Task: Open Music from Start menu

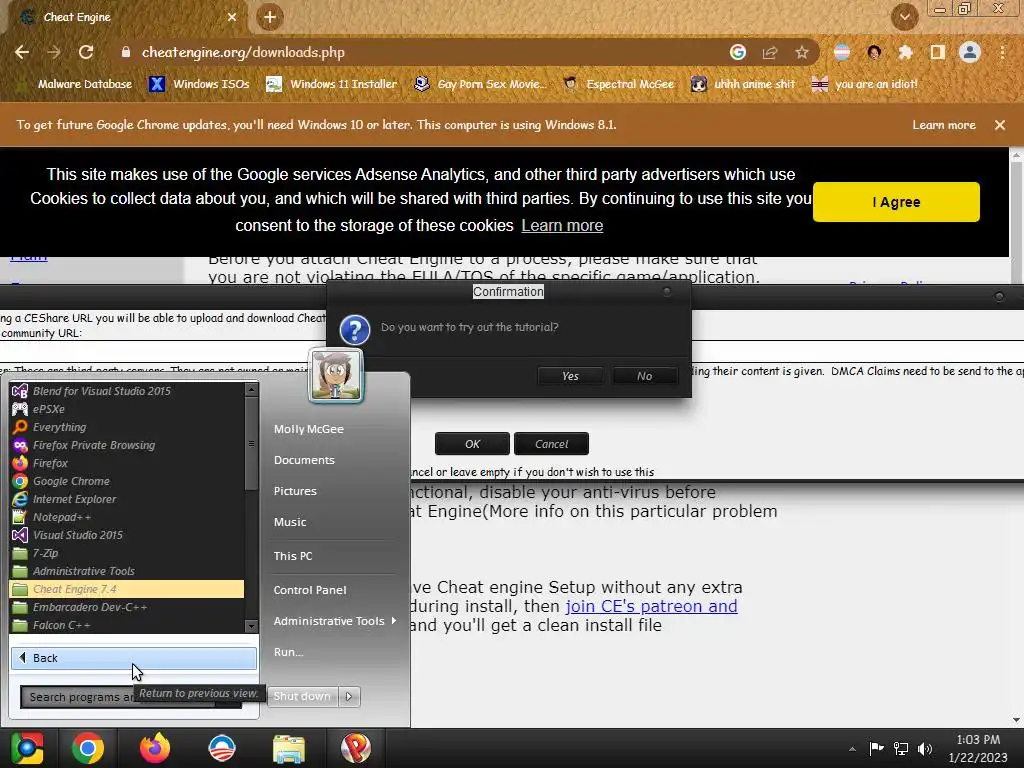Action: pyautogui.click(x=290, y=522)
